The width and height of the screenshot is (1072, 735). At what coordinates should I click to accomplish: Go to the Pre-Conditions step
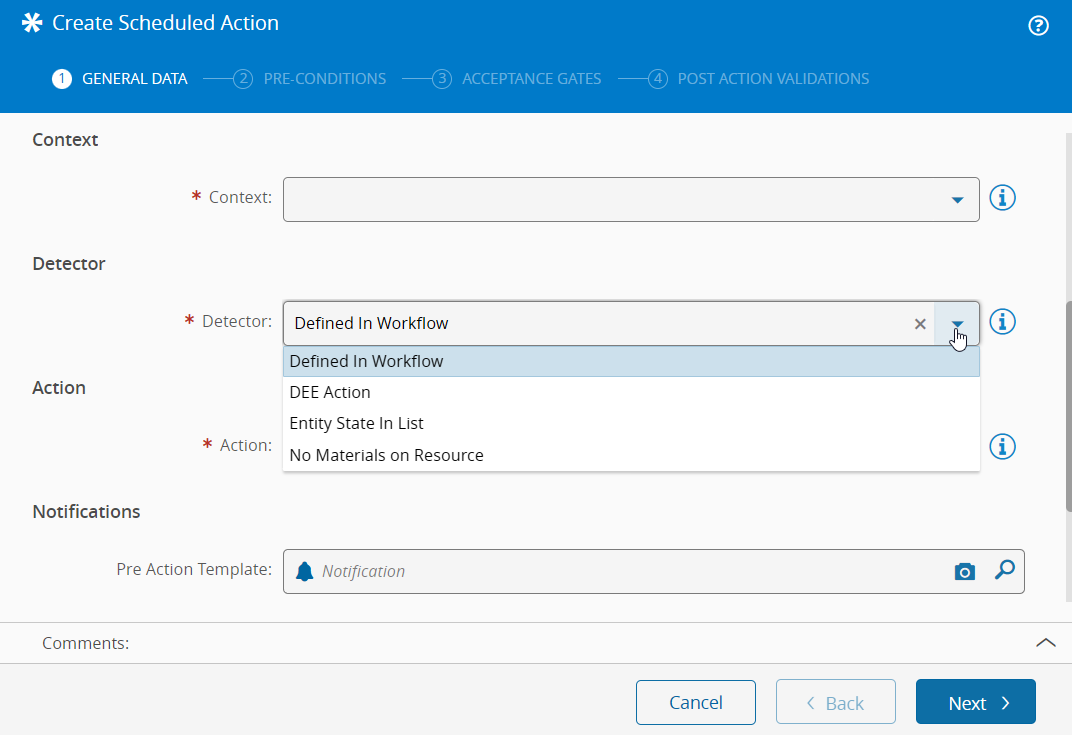(x=310, y=79)
